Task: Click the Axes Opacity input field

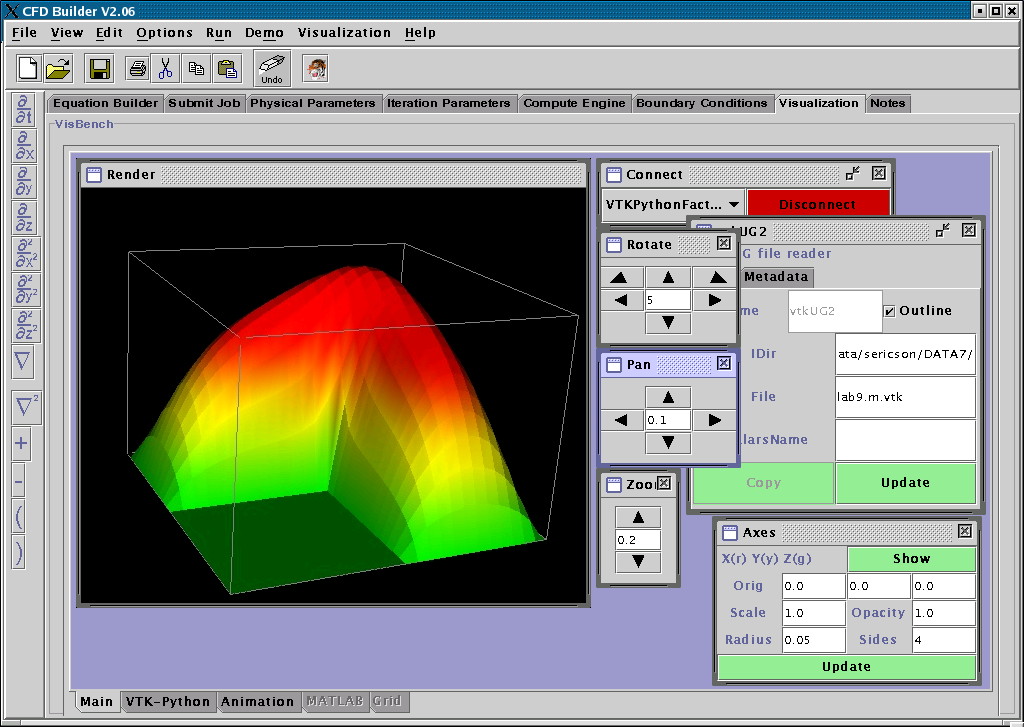Action: click(943, 613)
